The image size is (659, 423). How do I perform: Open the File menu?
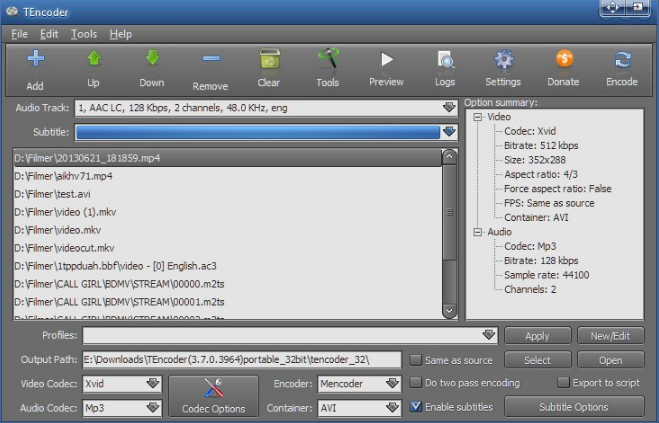pos(19,34)
